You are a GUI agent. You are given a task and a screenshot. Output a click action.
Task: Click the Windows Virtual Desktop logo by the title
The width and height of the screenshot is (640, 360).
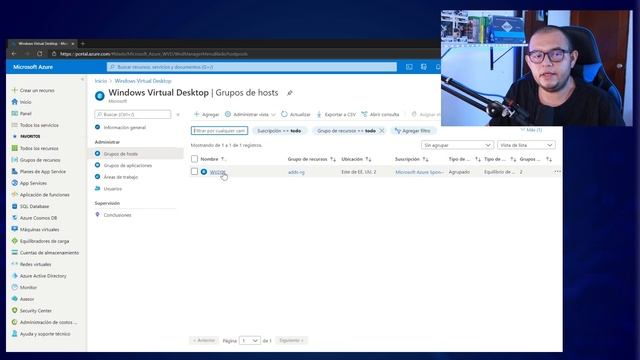pos(100,96)
